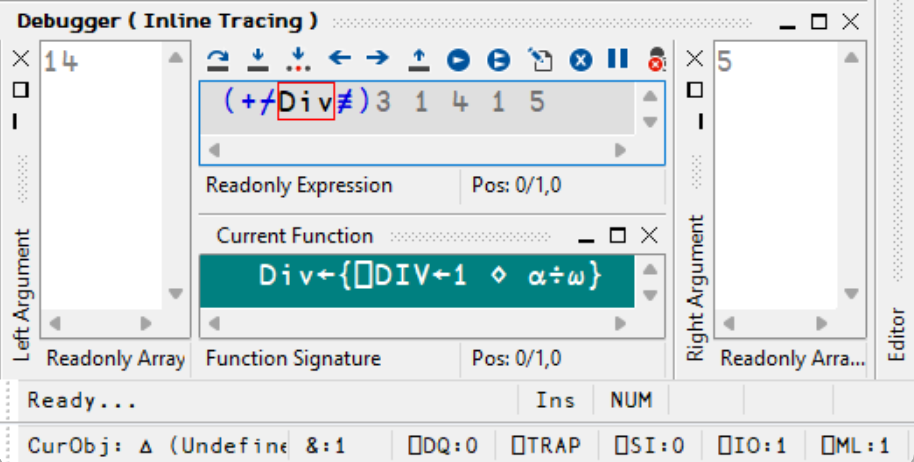This screenshot has height=462, width=914.
Task: Click the blue X stop debugging icon
Action: [x=581, y=59]
